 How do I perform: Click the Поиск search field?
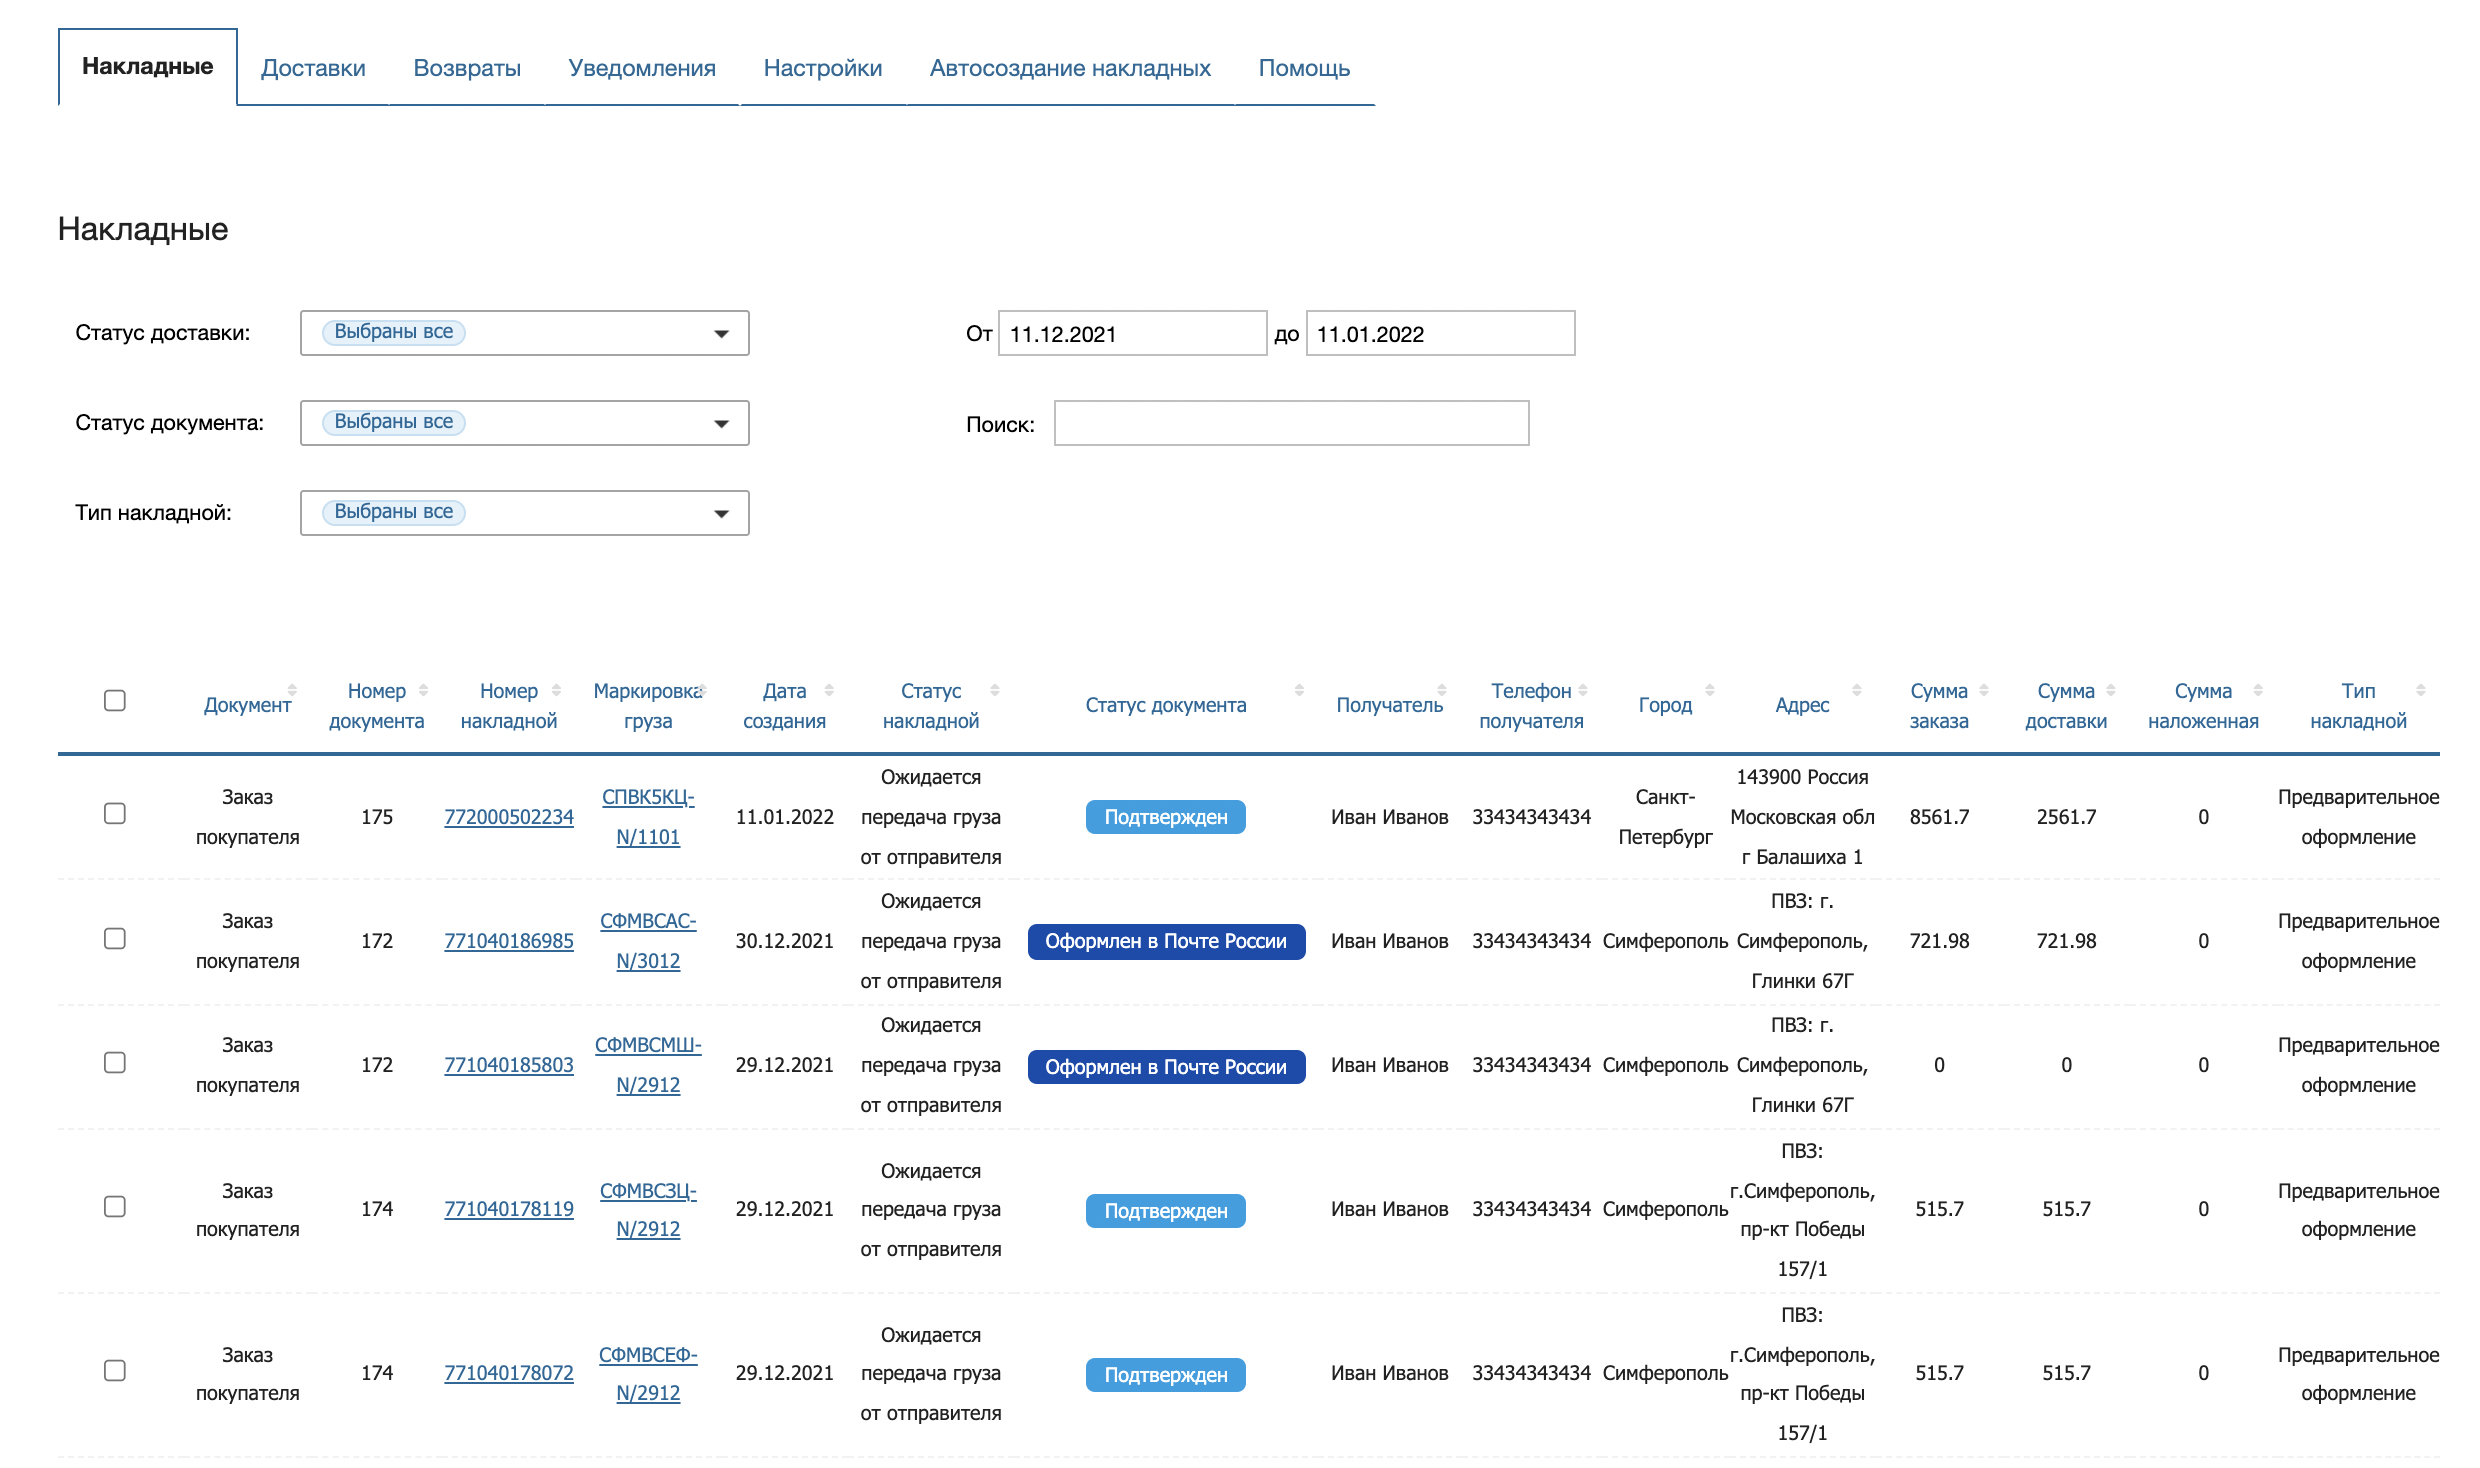(x=1290, y=423)
